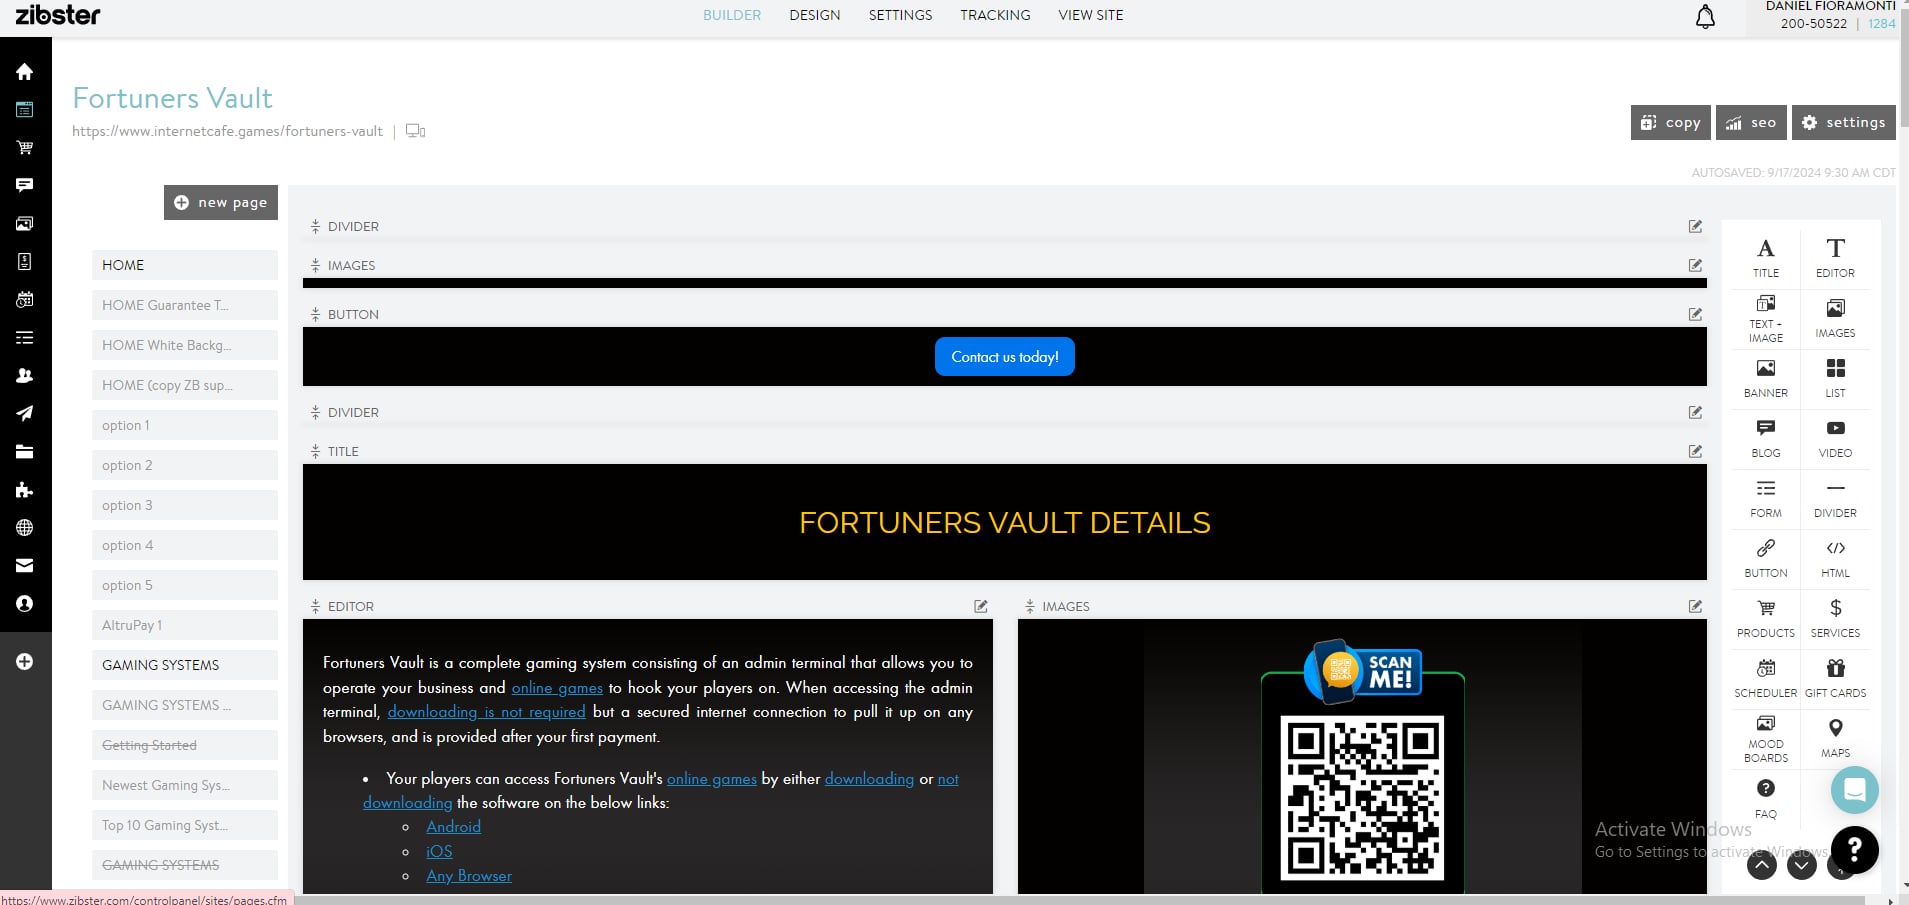Edit the BUTTON section via its pencil icon

(x=1695, y=314)
